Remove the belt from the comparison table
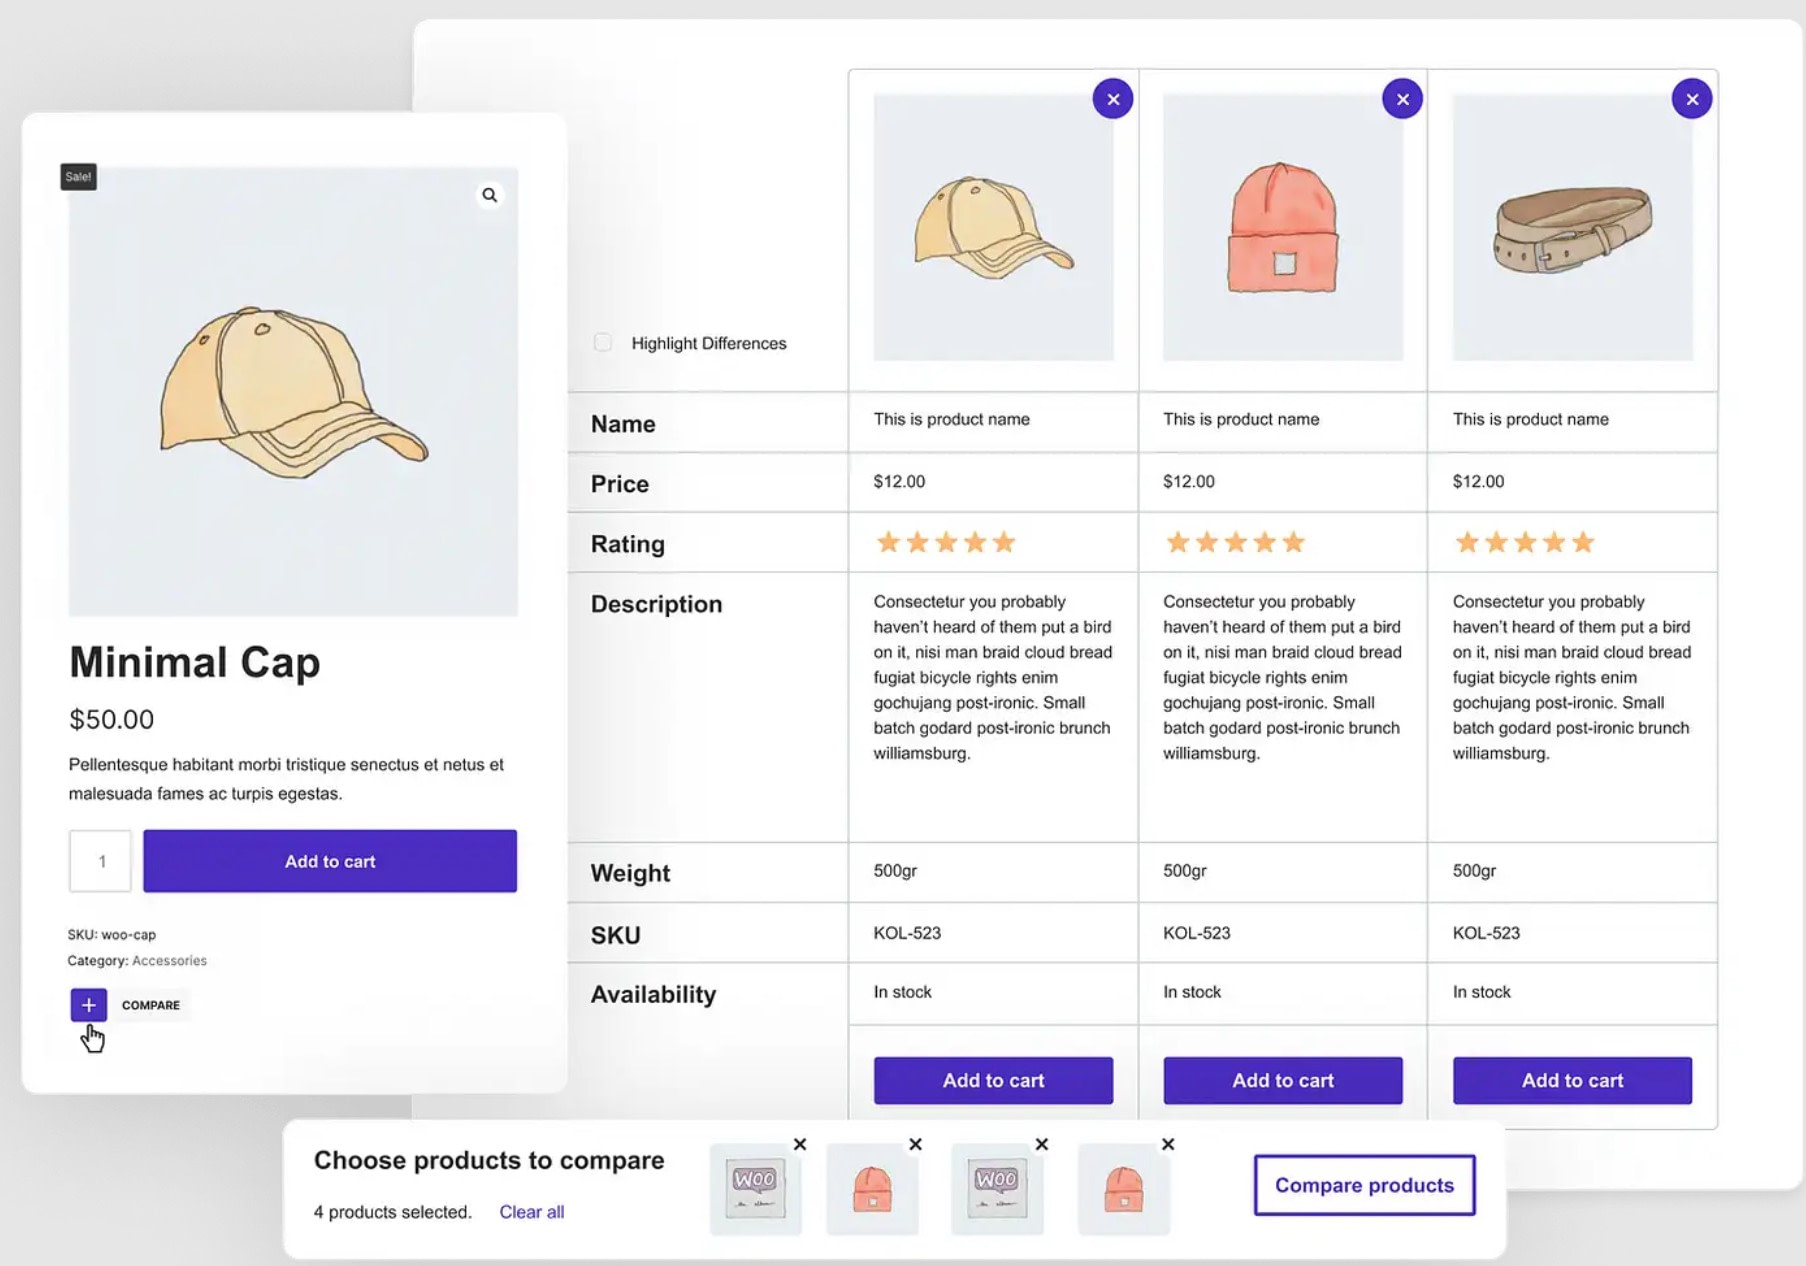Viewport: 1806px width, 1266px height. coord(1691,99)
